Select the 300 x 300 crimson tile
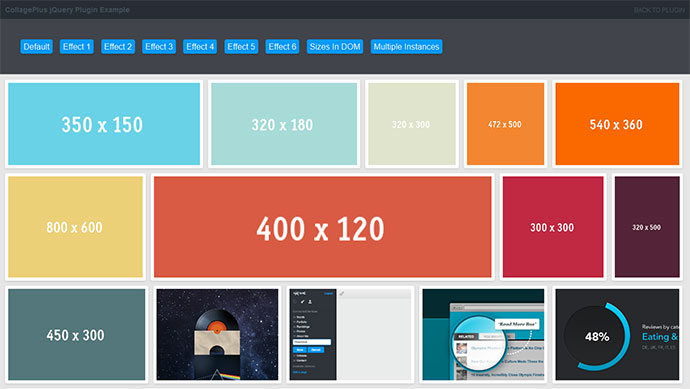Viewport: 690px width, 389px height. tap(553, 227)
